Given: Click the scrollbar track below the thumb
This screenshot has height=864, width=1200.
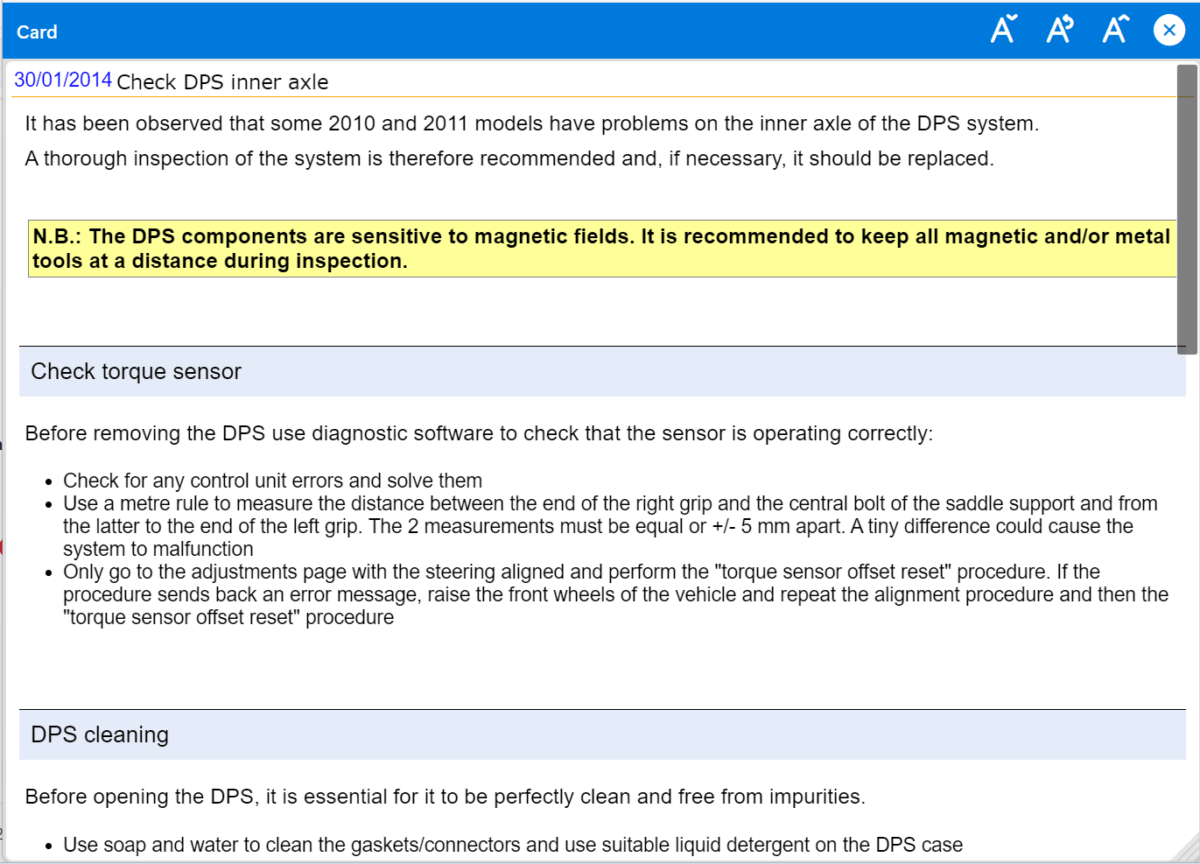Looking at the screenshot, I should [1187, 600].
